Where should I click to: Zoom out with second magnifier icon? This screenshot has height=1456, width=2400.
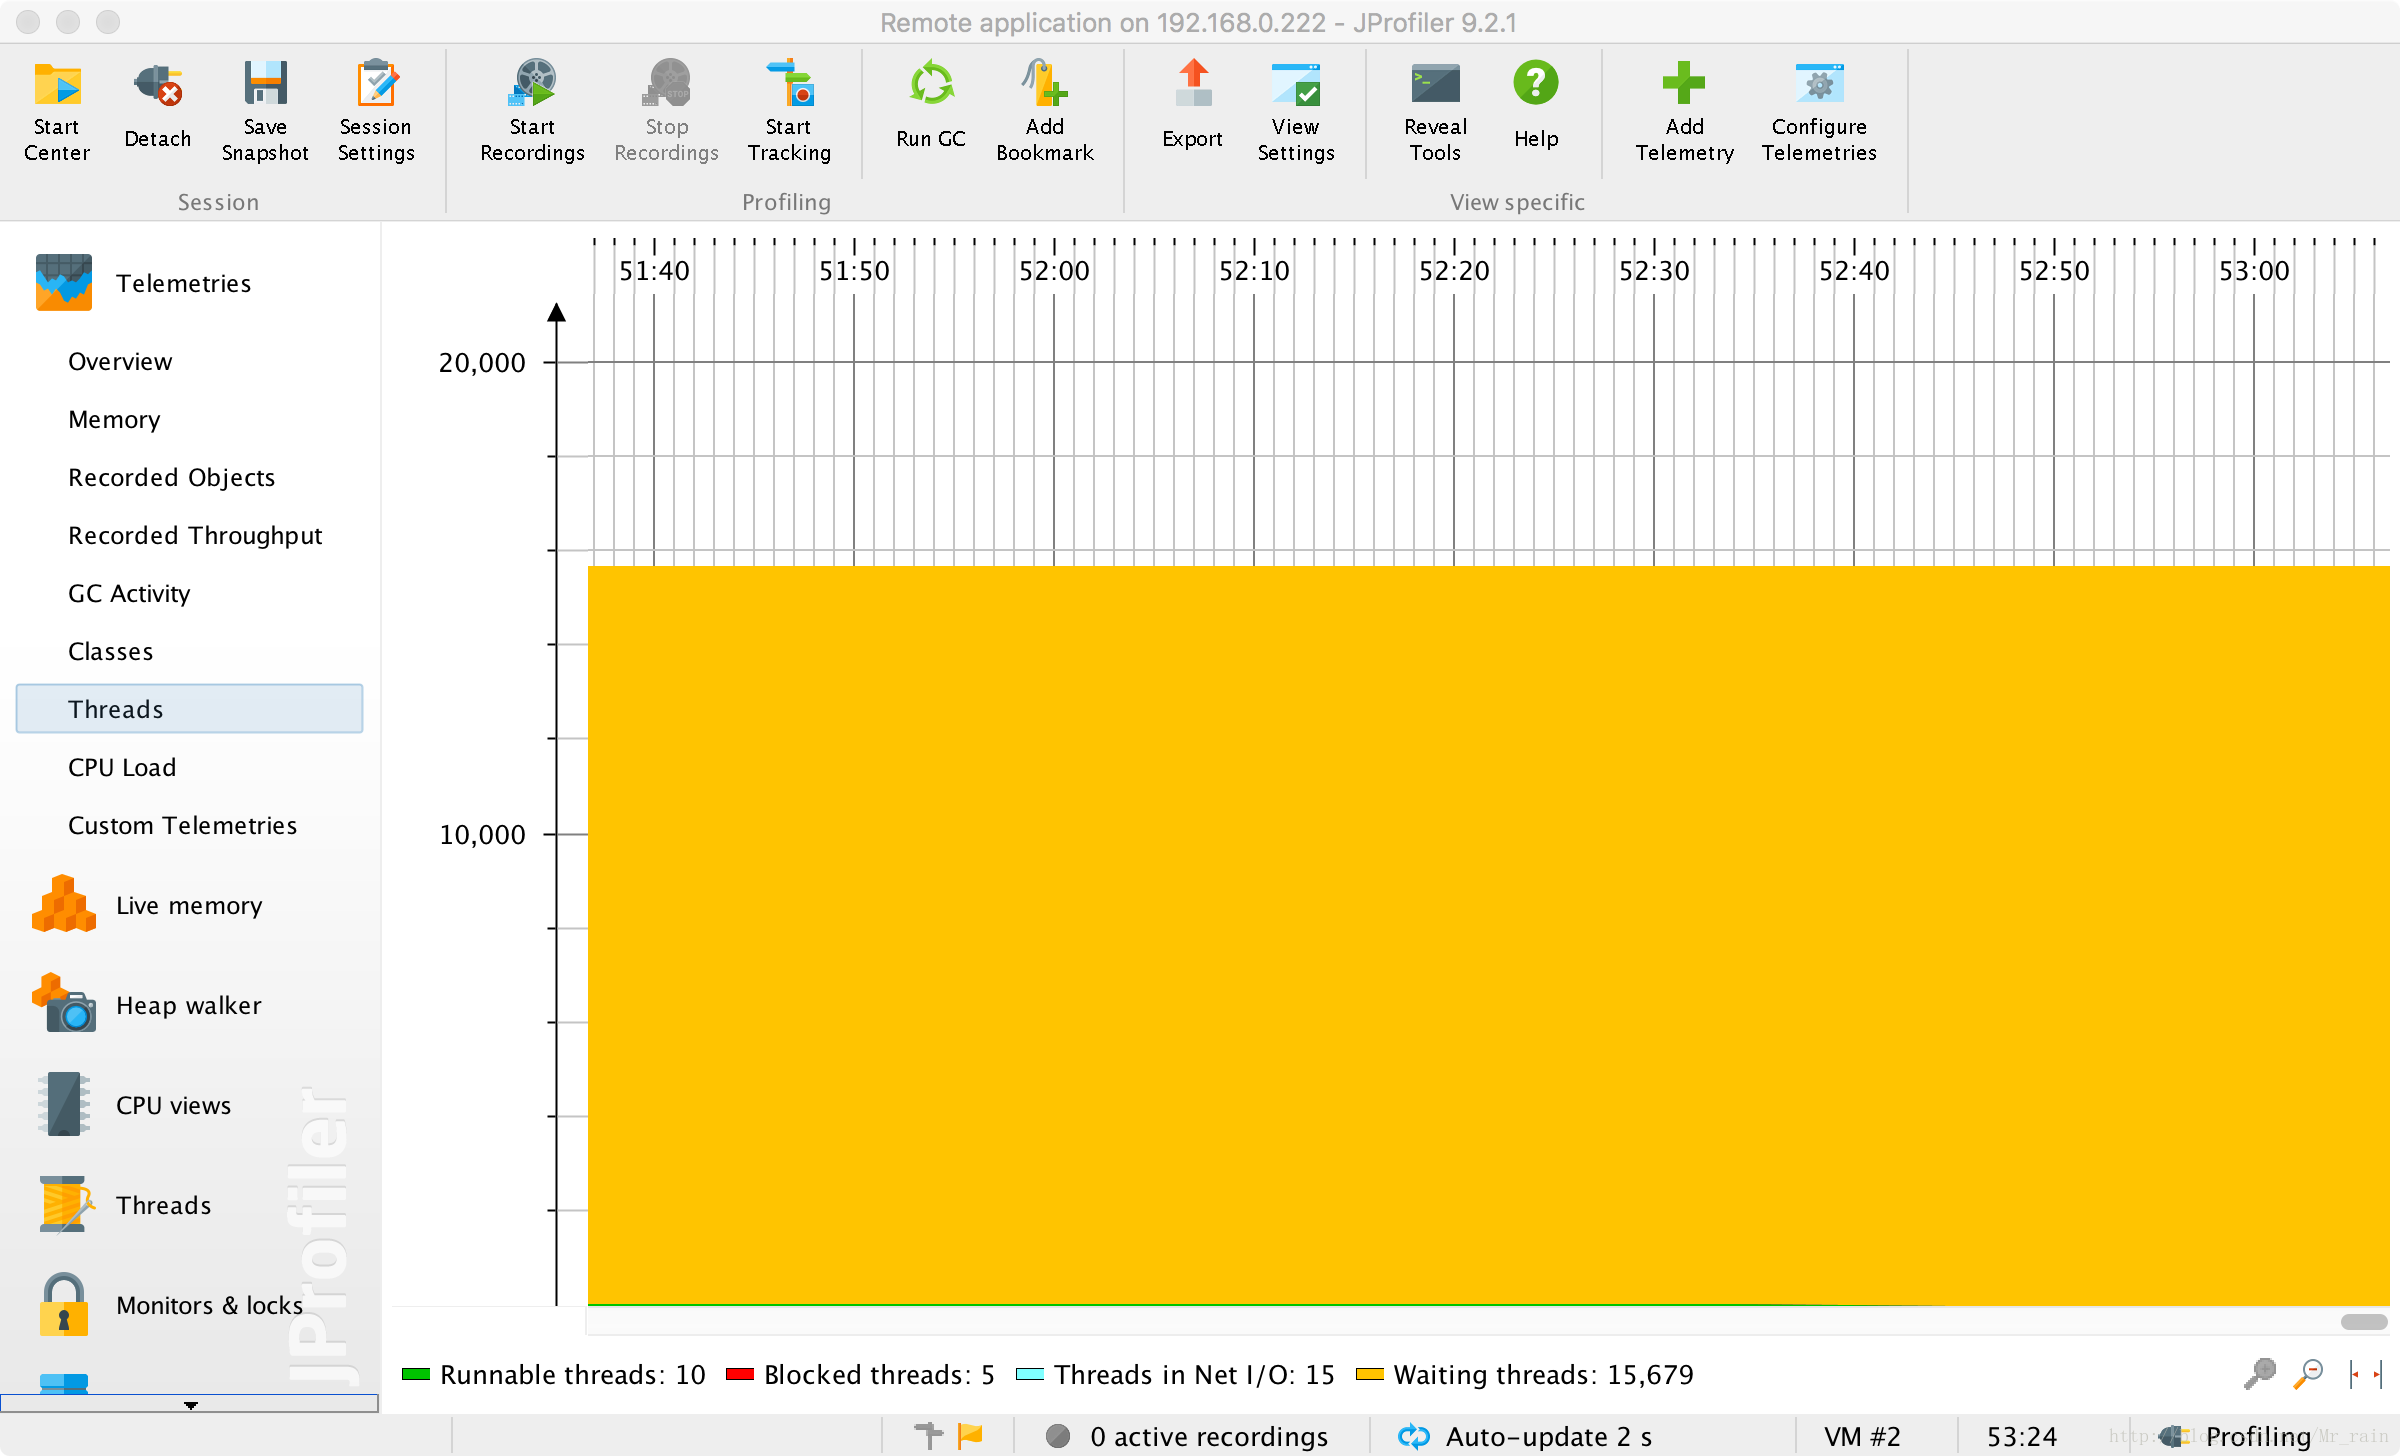[2308, 1373]
